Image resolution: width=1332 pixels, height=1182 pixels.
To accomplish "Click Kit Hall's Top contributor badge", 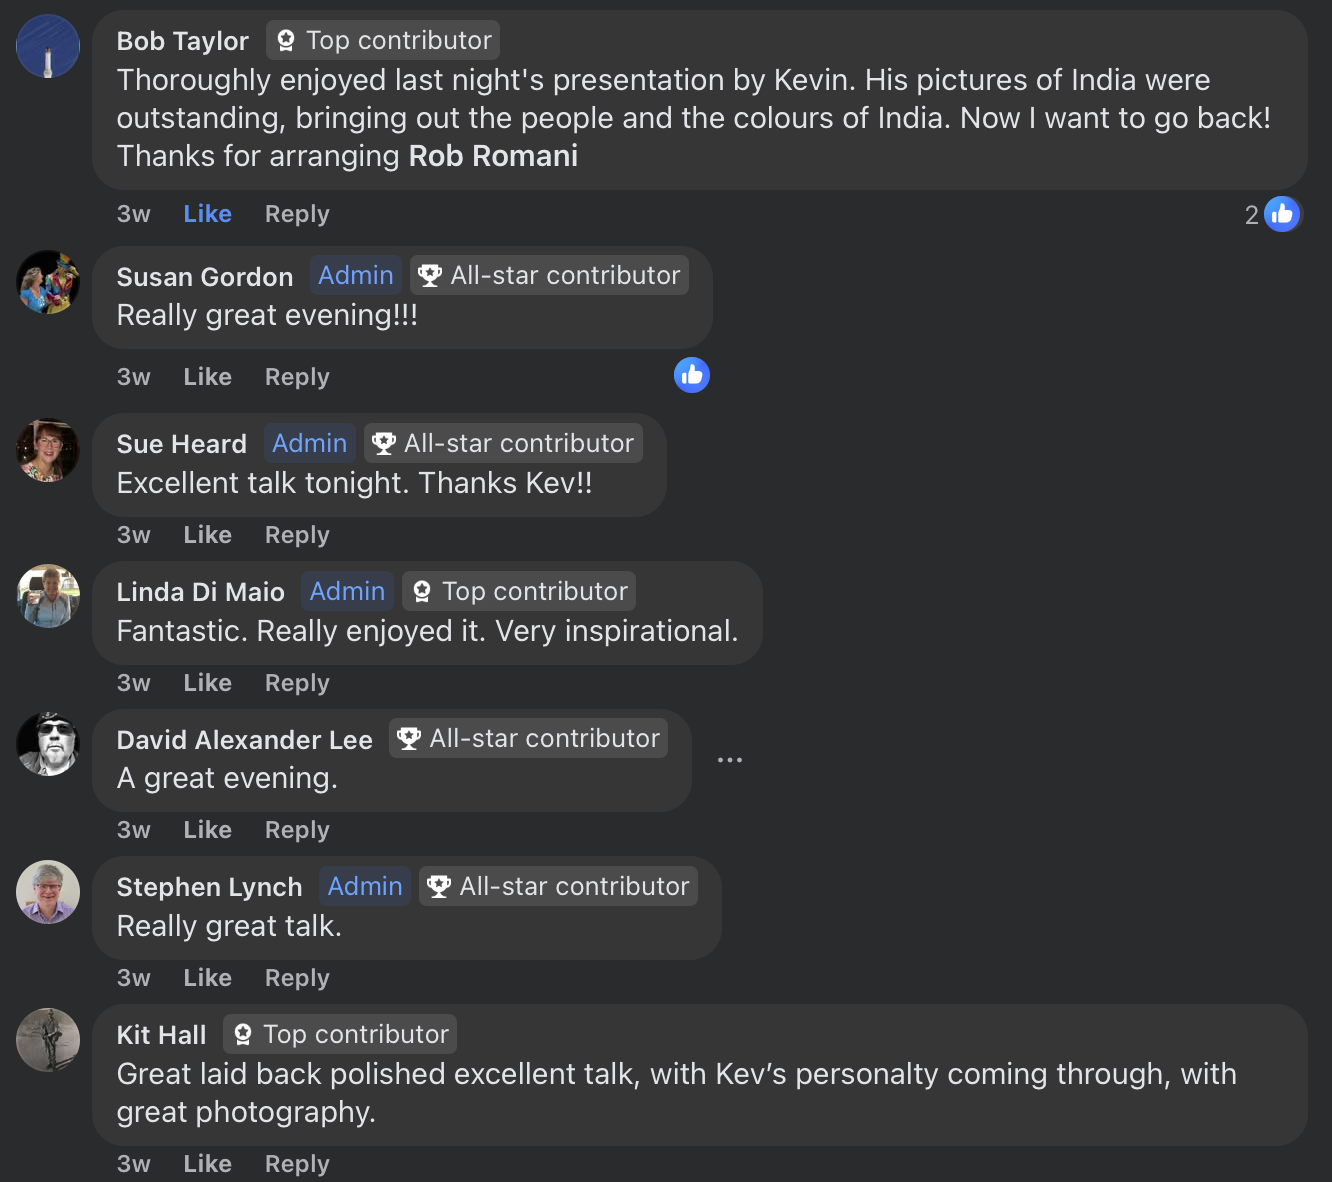I will (x=340, y=1034).
